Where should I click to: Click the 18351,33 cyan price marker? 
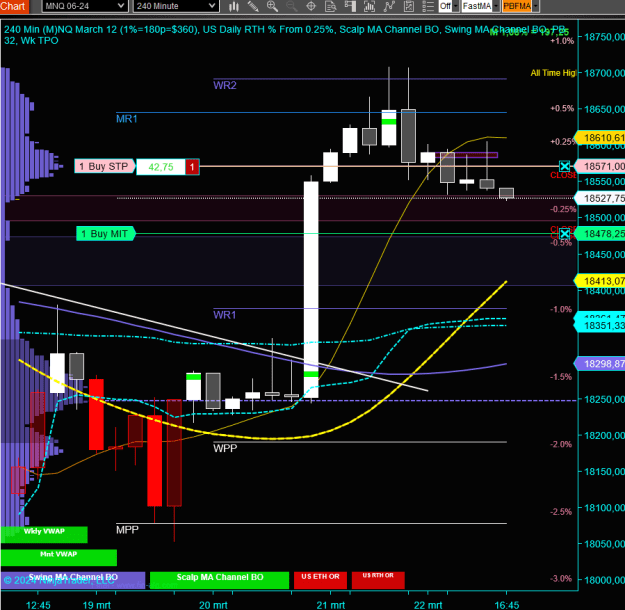click(x=600, y=326)
